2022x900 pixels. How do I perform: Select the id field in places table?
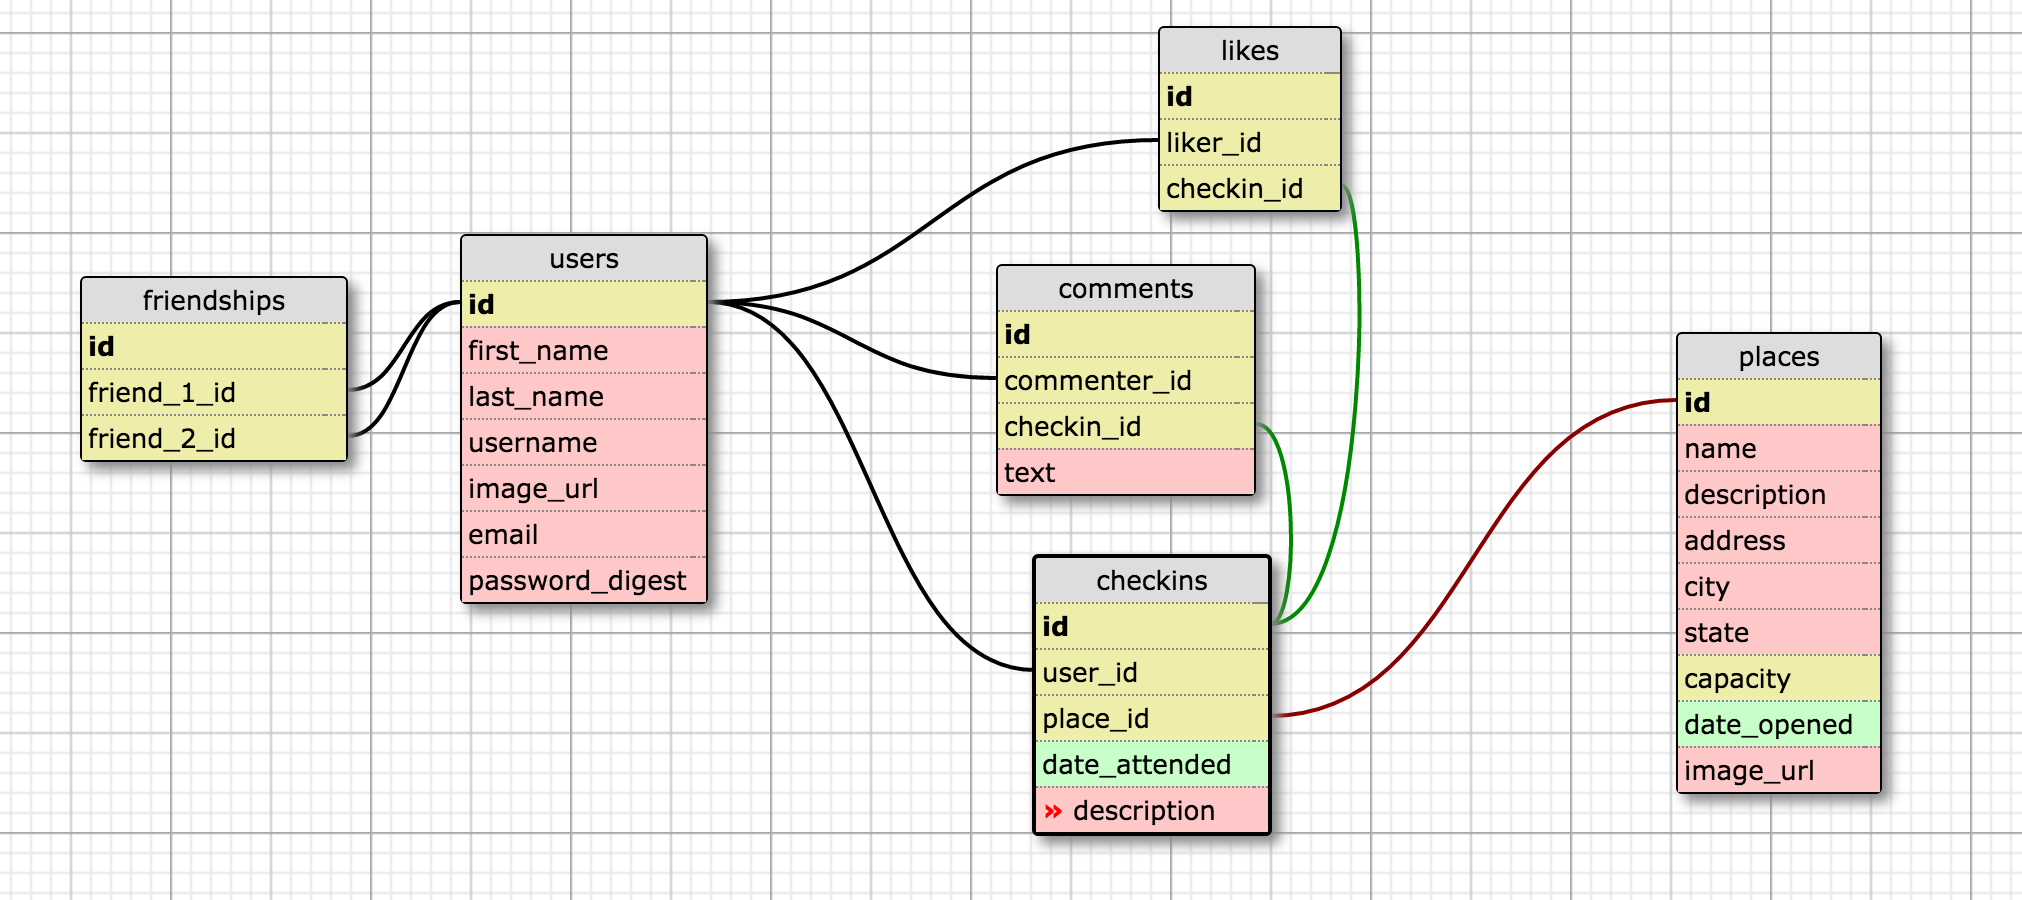(x=1779, y=403)
